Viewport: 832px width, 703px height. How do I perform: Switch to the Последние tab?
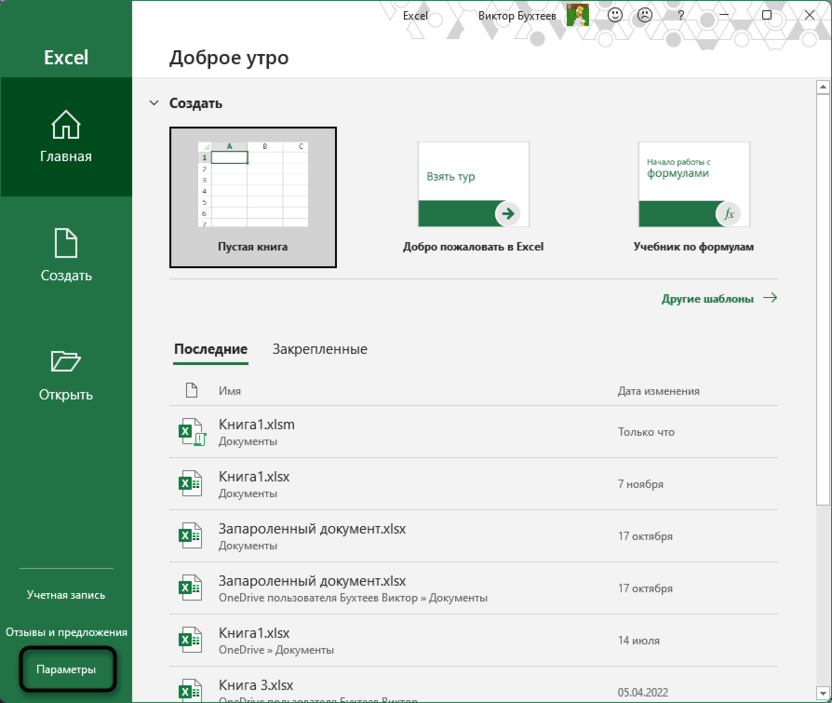coord(211,349)
